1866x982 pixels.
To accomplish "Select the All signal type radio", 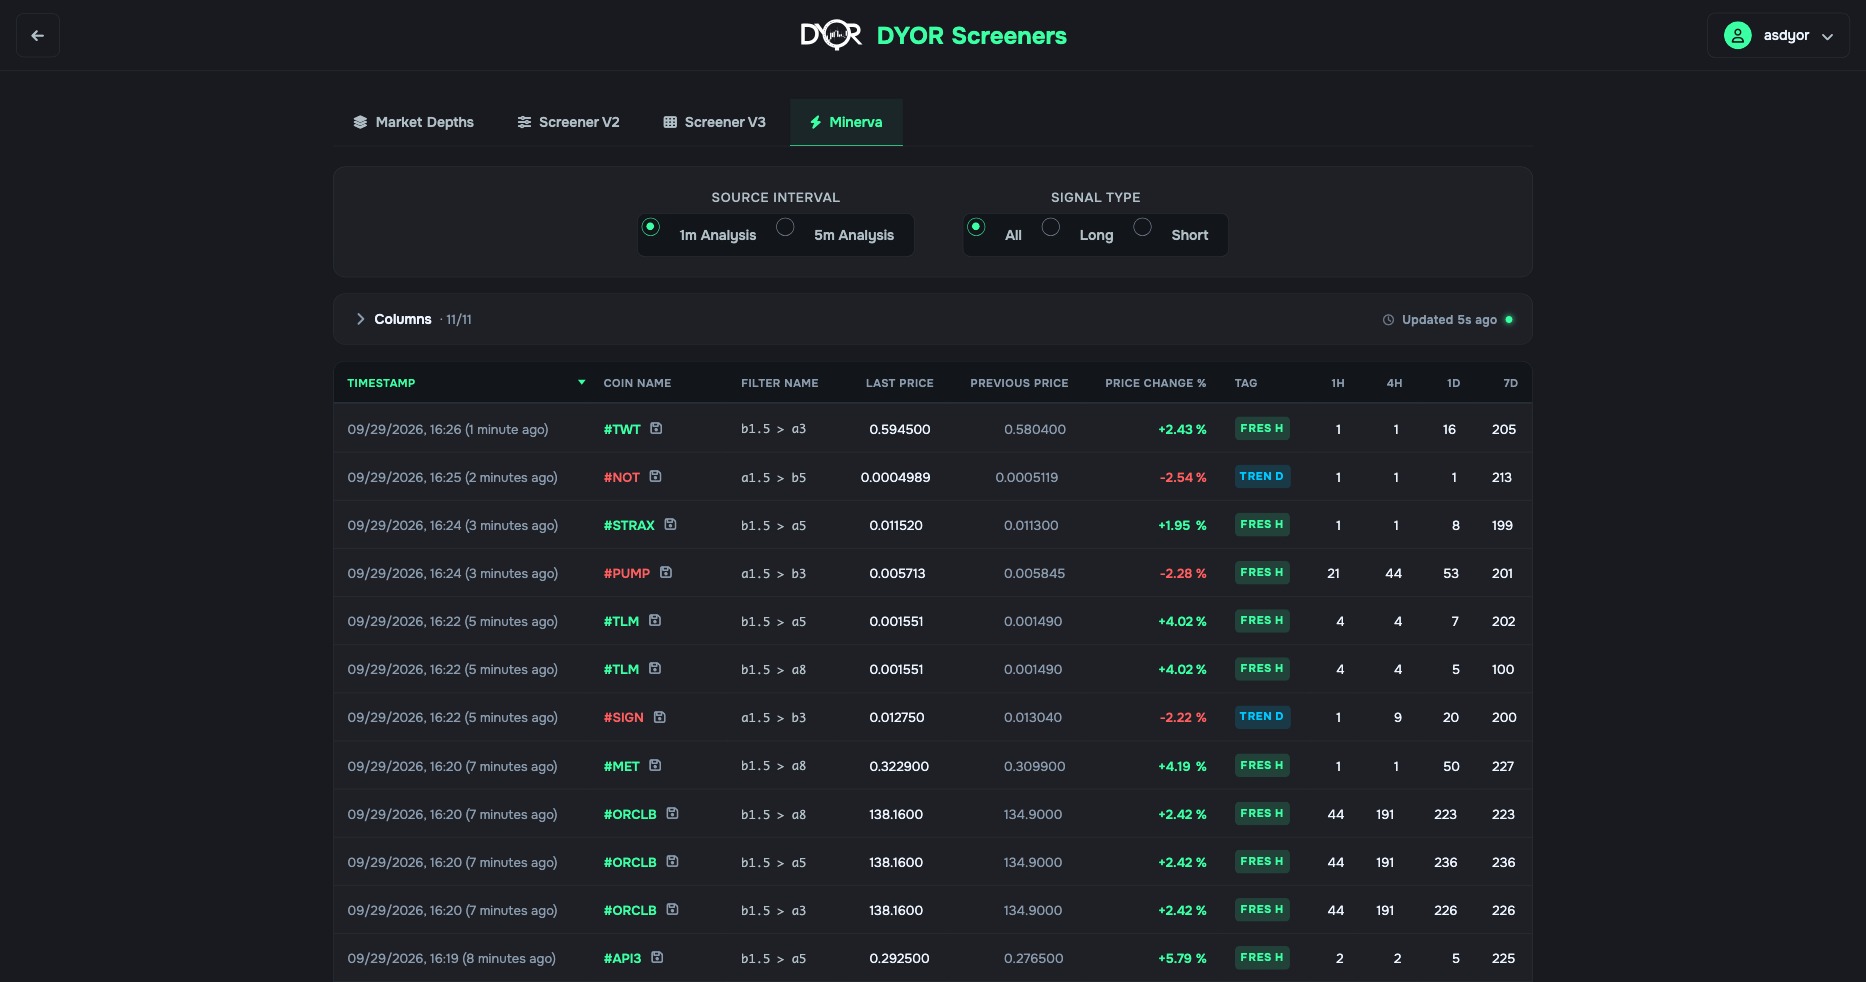I will click(x=976, y=227).
